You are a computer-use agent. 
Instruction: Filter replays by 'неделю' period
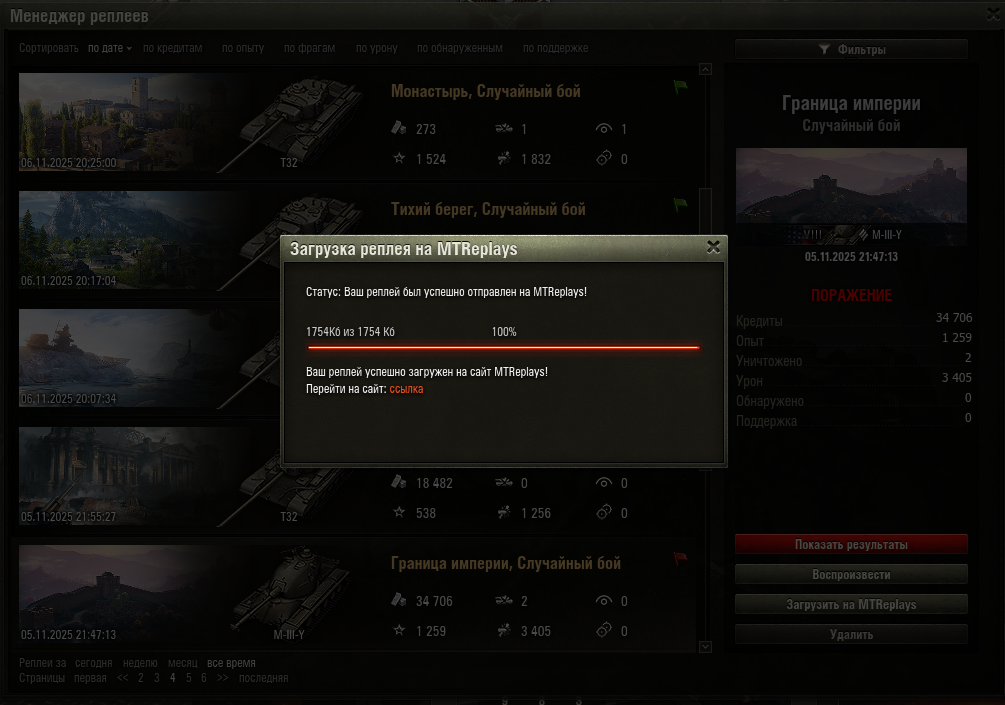(x=140, y=663)
